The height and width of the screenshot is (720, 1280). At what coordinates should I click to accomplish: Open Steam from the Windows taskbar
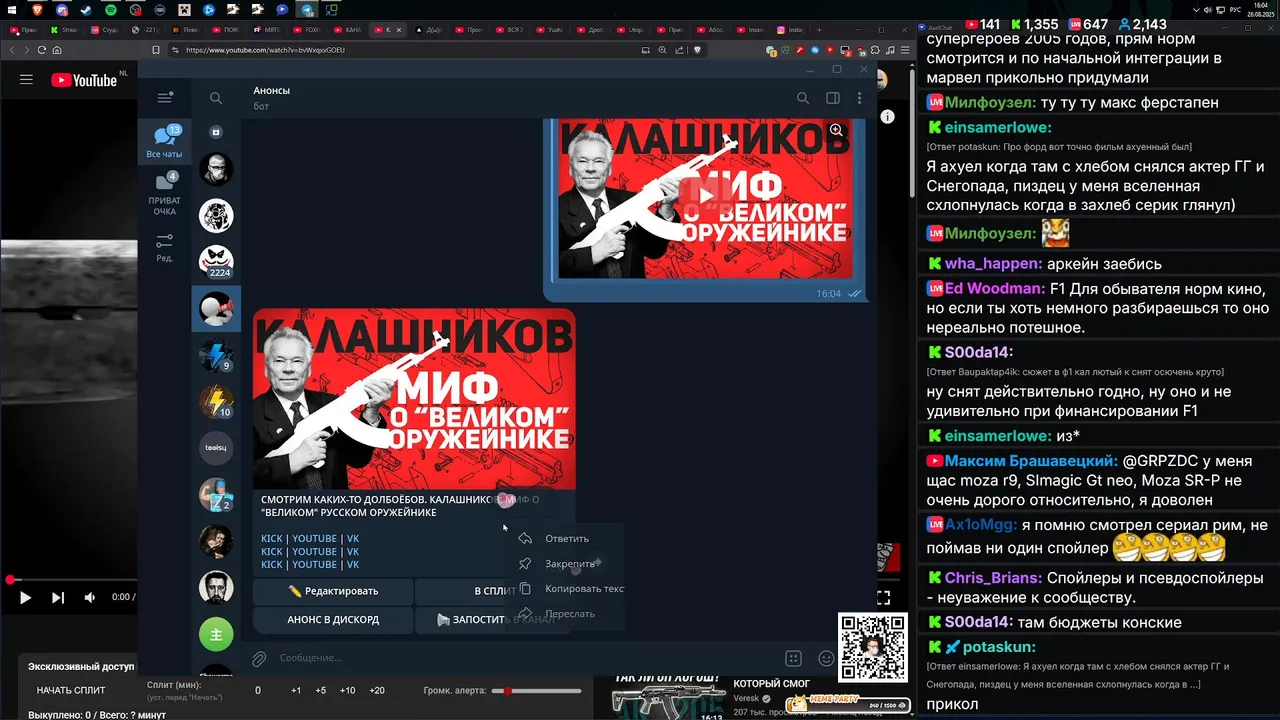coord(86,9)
